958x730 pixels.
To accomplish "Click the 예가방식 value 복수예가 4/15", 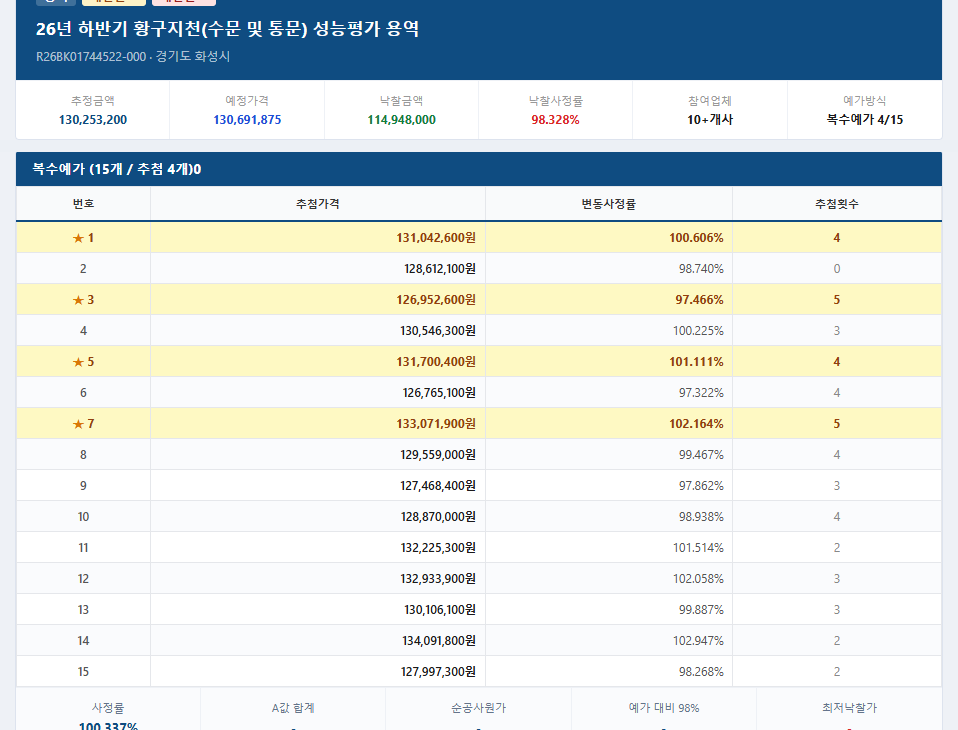I will click(865, 120).
